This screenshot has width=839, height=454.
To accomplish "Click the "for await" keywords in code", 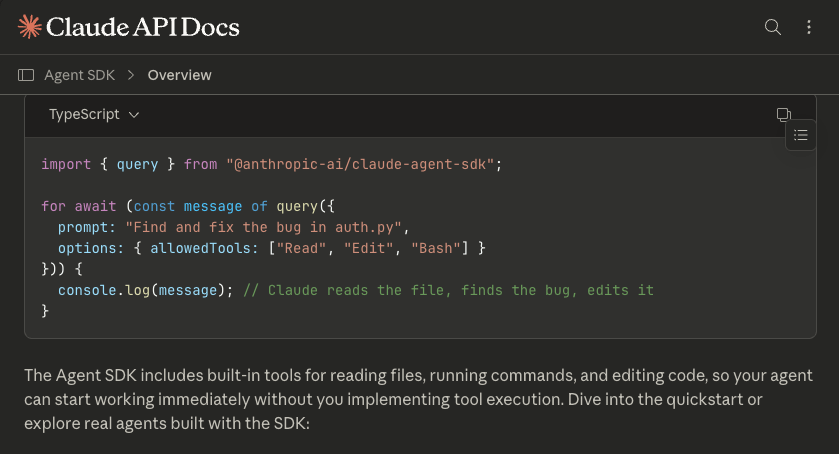I will (79, 207).
